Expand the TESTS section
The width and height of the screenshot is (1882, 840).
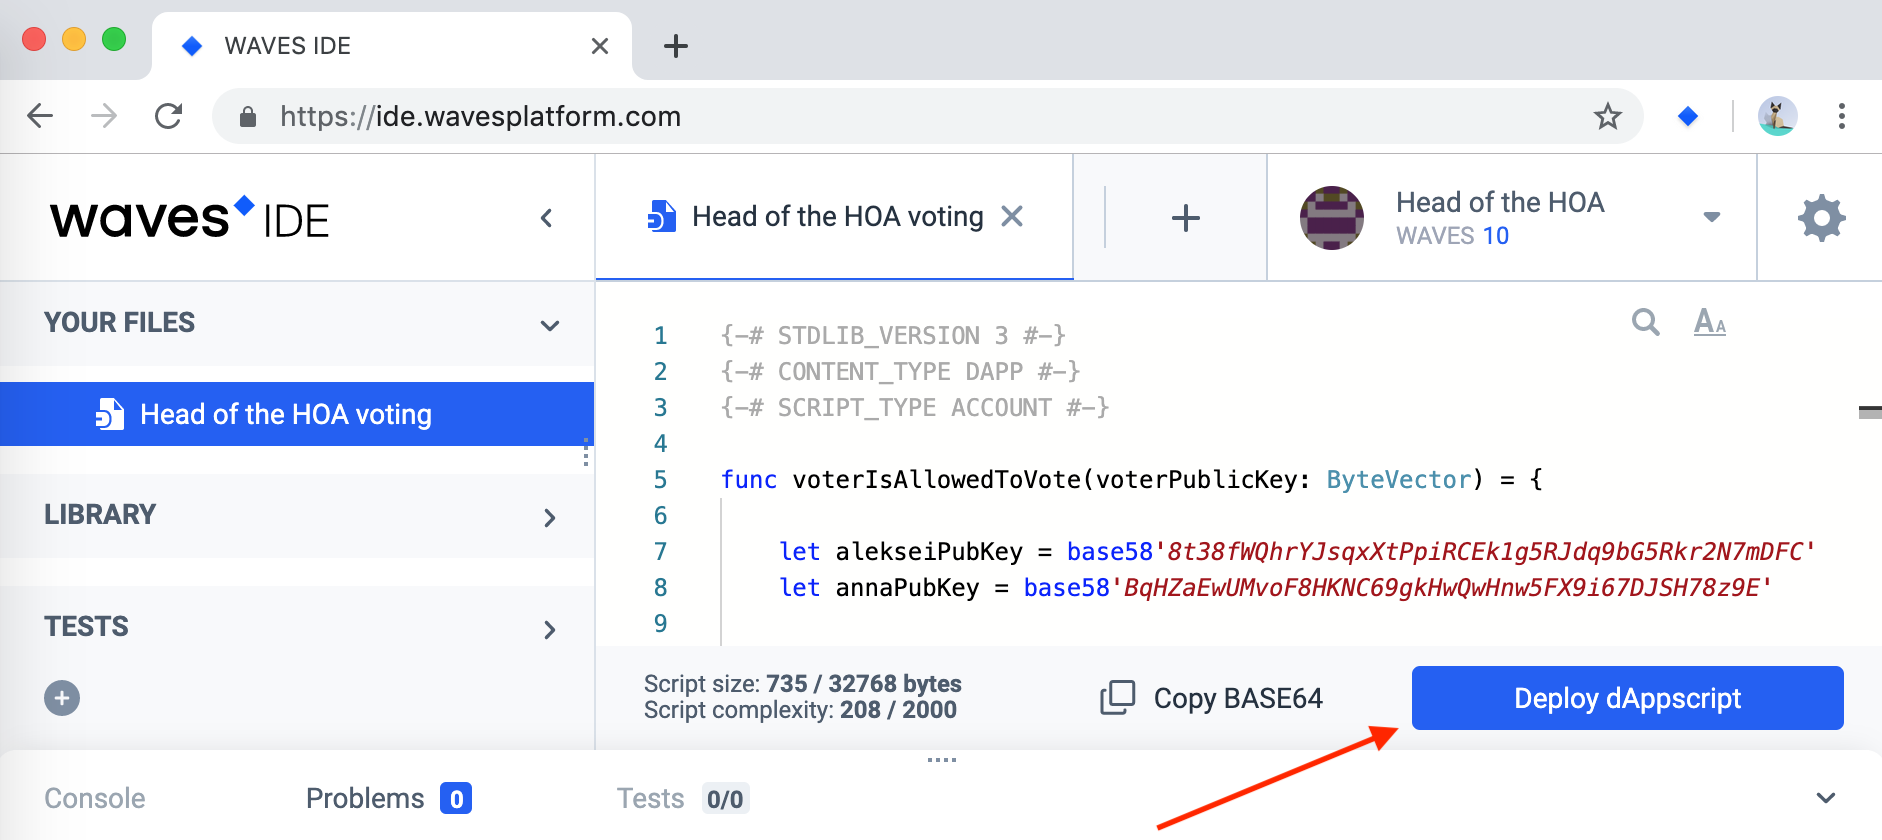pos(549,629)
